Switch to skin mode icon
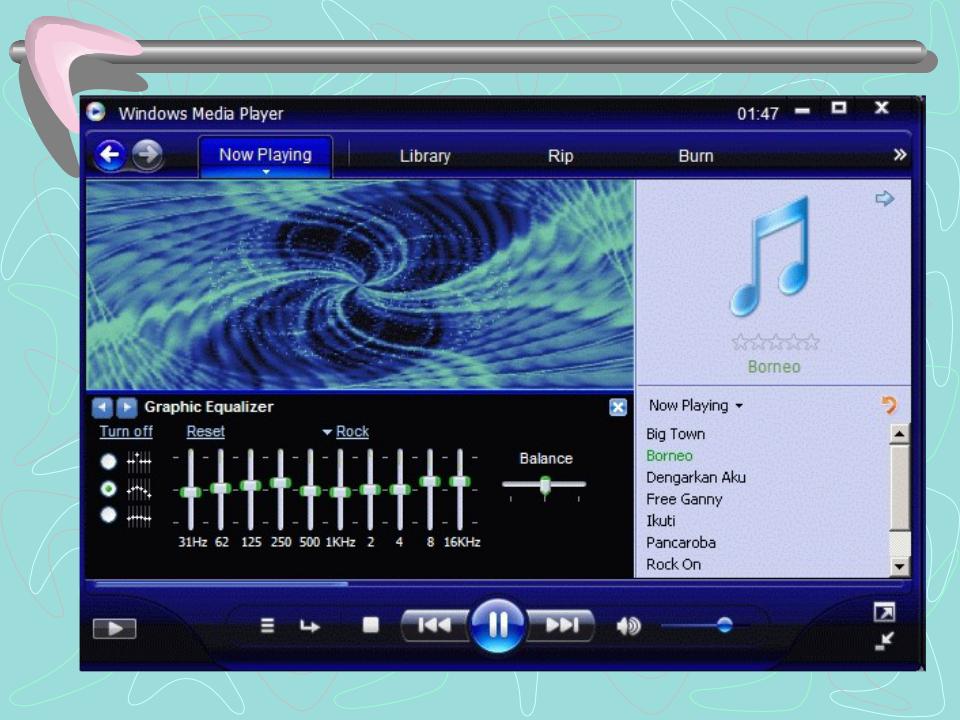The image size is (960, 720). coord(884,641)
